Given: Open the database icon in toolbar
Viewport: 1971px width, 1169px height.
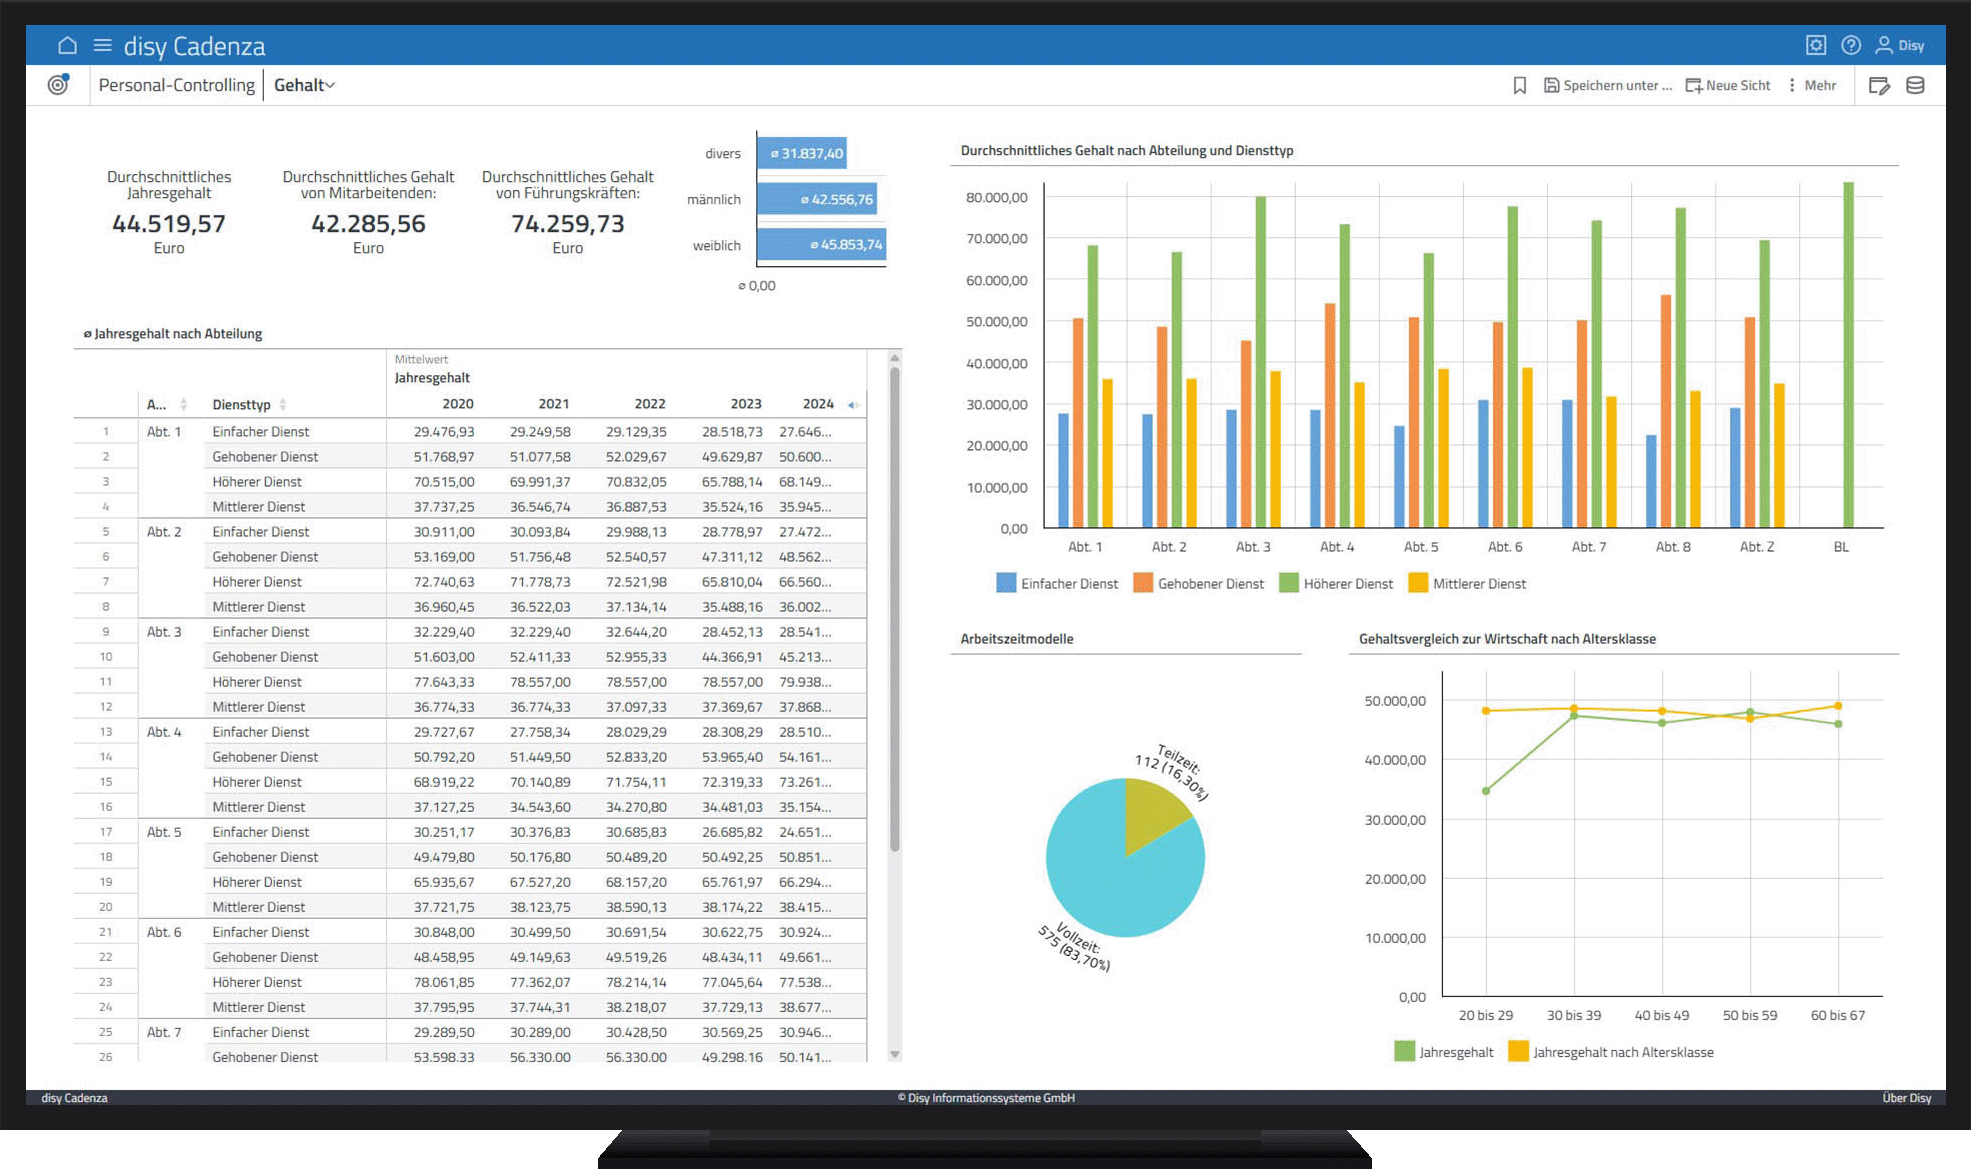Looking at the screenshot, I should click(x=1915, y=86).
